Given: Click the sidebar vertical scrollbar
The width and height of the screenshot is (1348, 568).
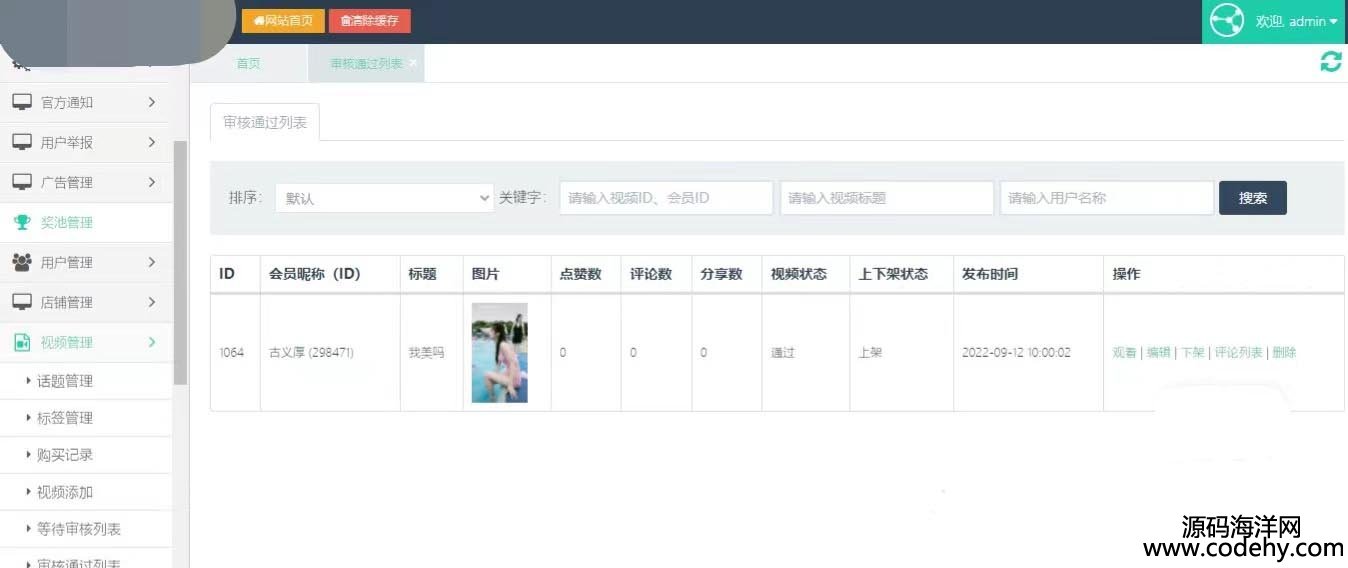Looking at the screenshot, I should (x=181, y=262).
